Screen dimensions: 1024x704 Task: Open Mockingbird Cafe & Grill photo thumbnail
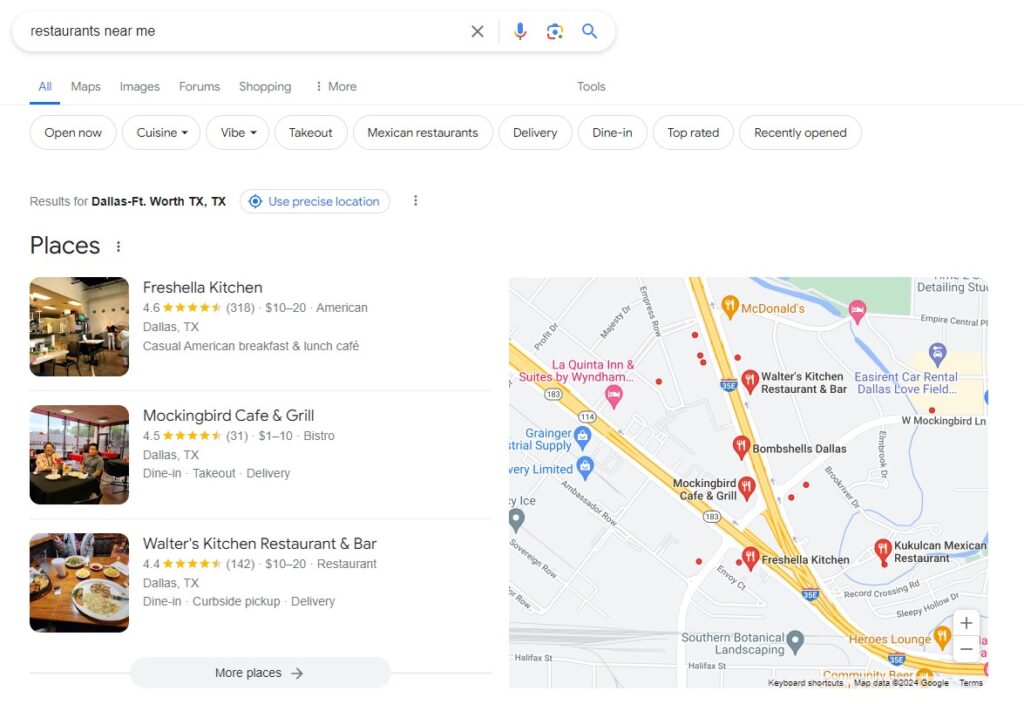click(x=79, y=455)
